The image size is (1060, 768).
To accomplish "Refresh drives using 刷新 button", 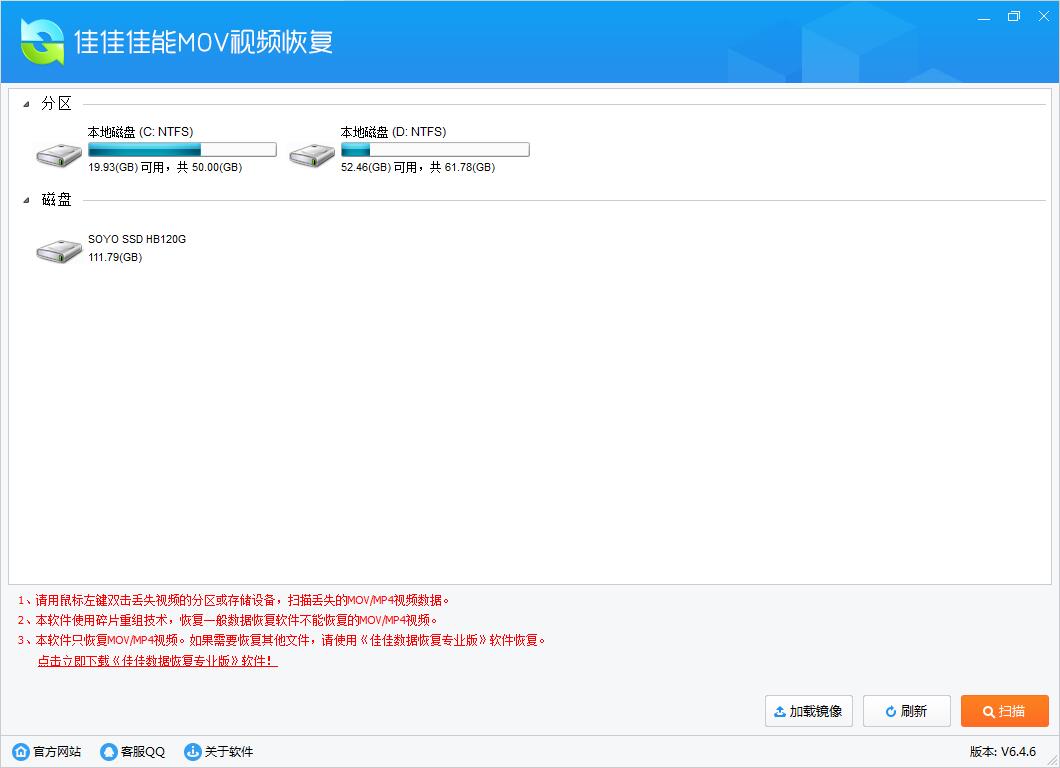I will click(x=907, y=711).
